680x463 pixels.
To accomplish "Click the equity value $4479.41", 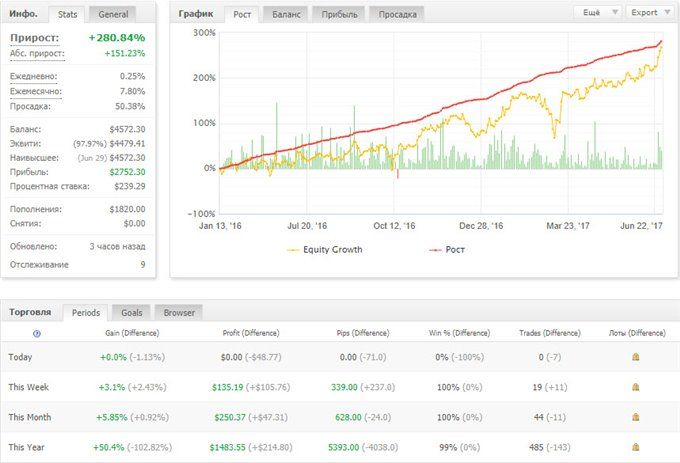I will point(128,143).
